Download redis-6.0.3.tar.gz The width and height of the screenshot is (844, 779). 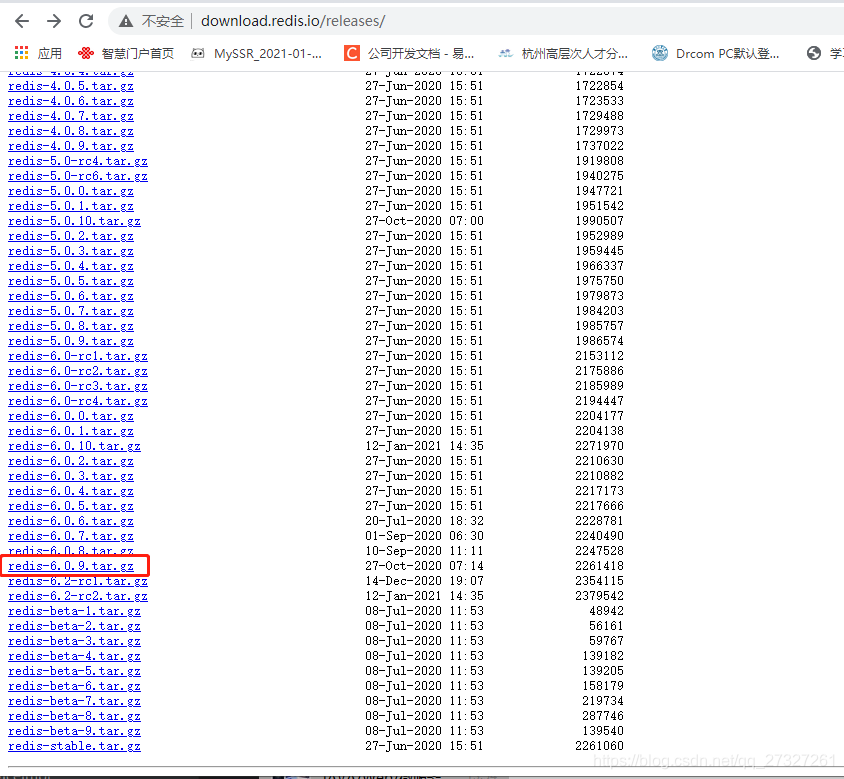coord(71,476)
